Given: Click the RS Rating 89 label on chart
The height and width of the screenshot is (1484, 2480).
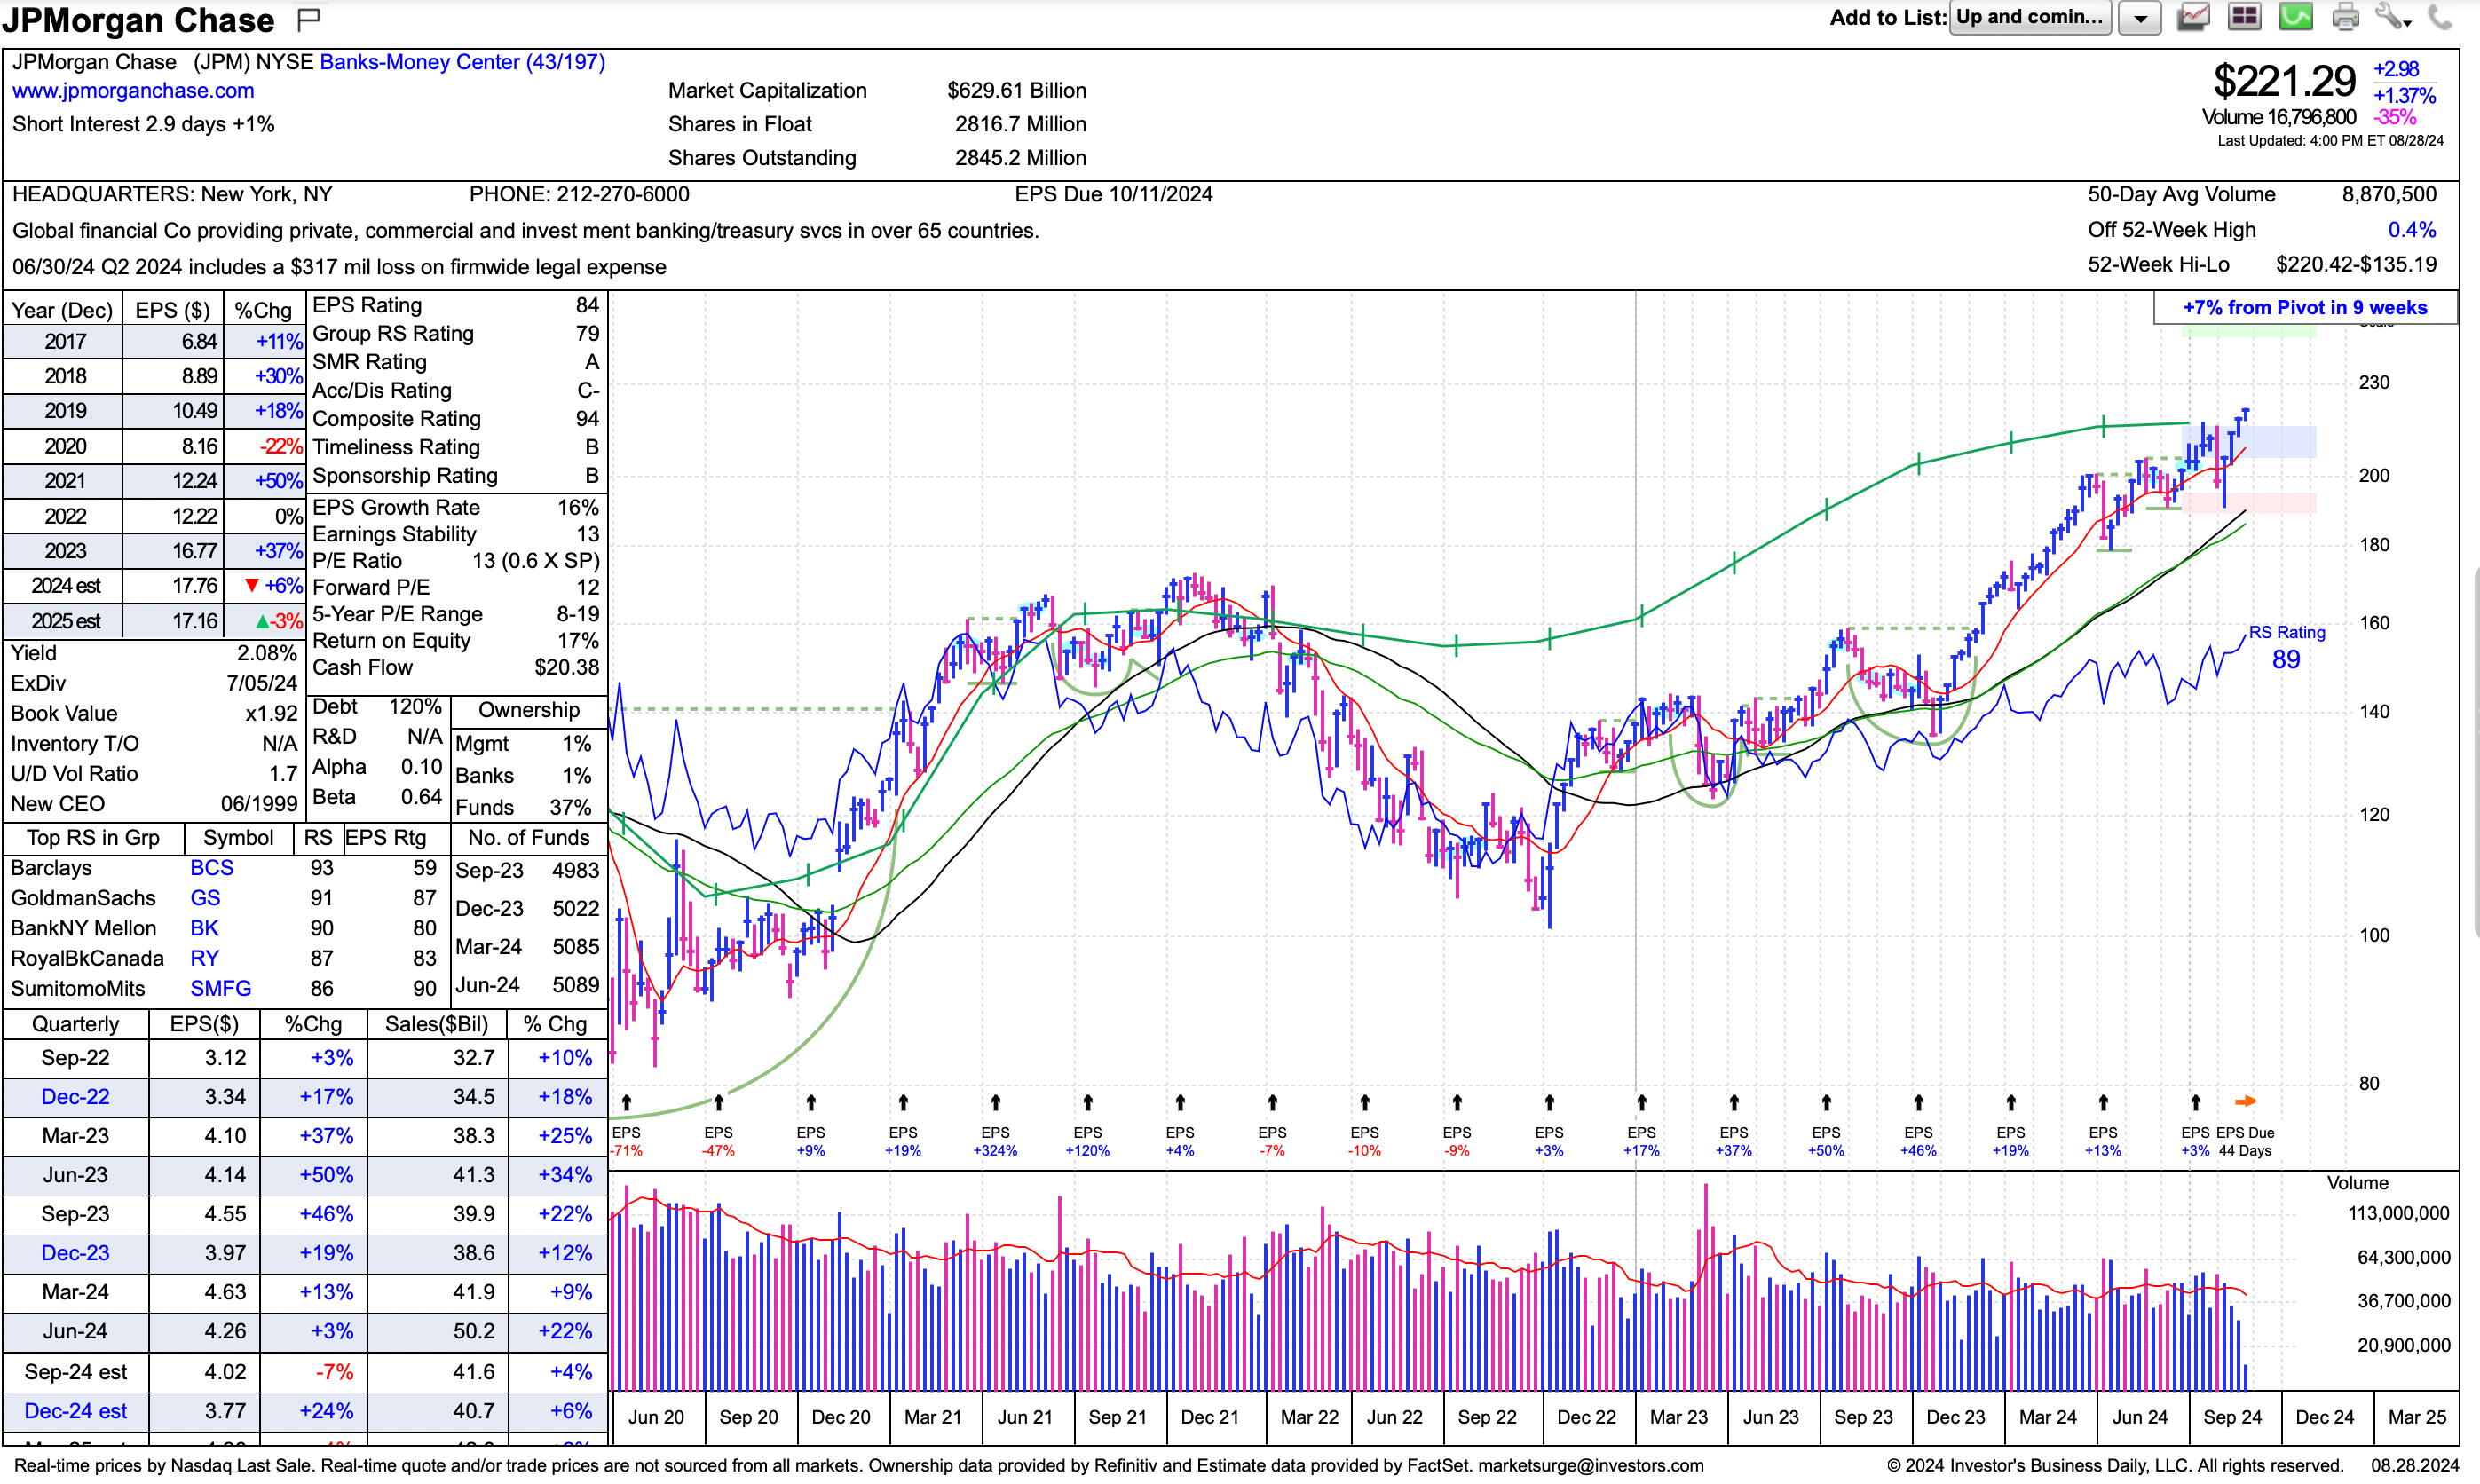Looking at the screenshot, I should pos(2286,648).
